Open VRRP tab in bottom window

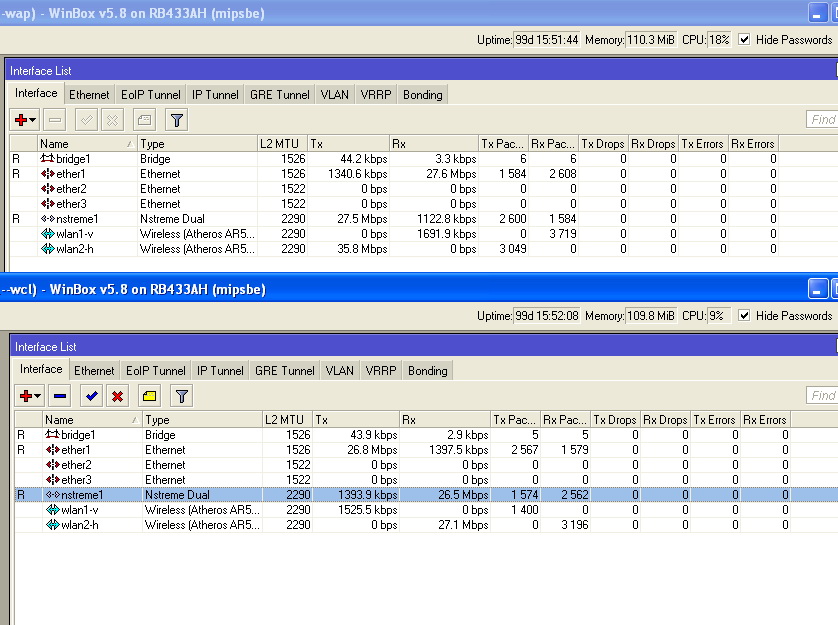381,371
